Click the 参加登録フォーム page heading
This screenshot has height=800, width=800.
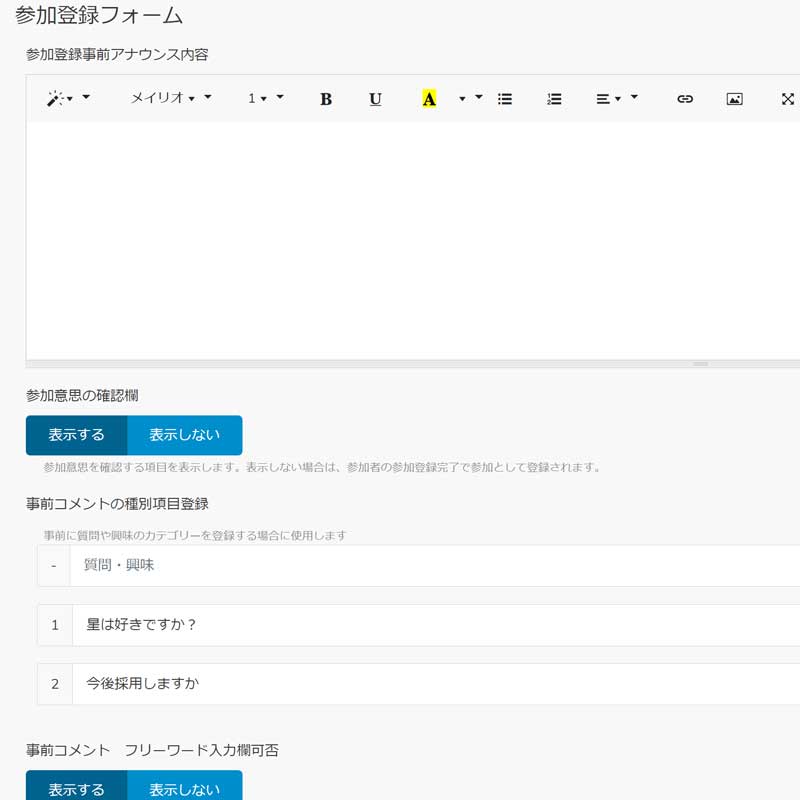click(96, 15)
